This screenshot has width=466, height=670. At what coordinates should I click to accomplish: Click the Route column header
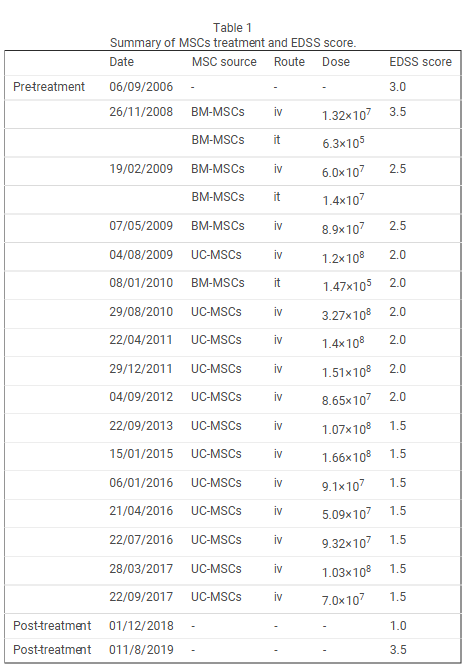point(289,62)
